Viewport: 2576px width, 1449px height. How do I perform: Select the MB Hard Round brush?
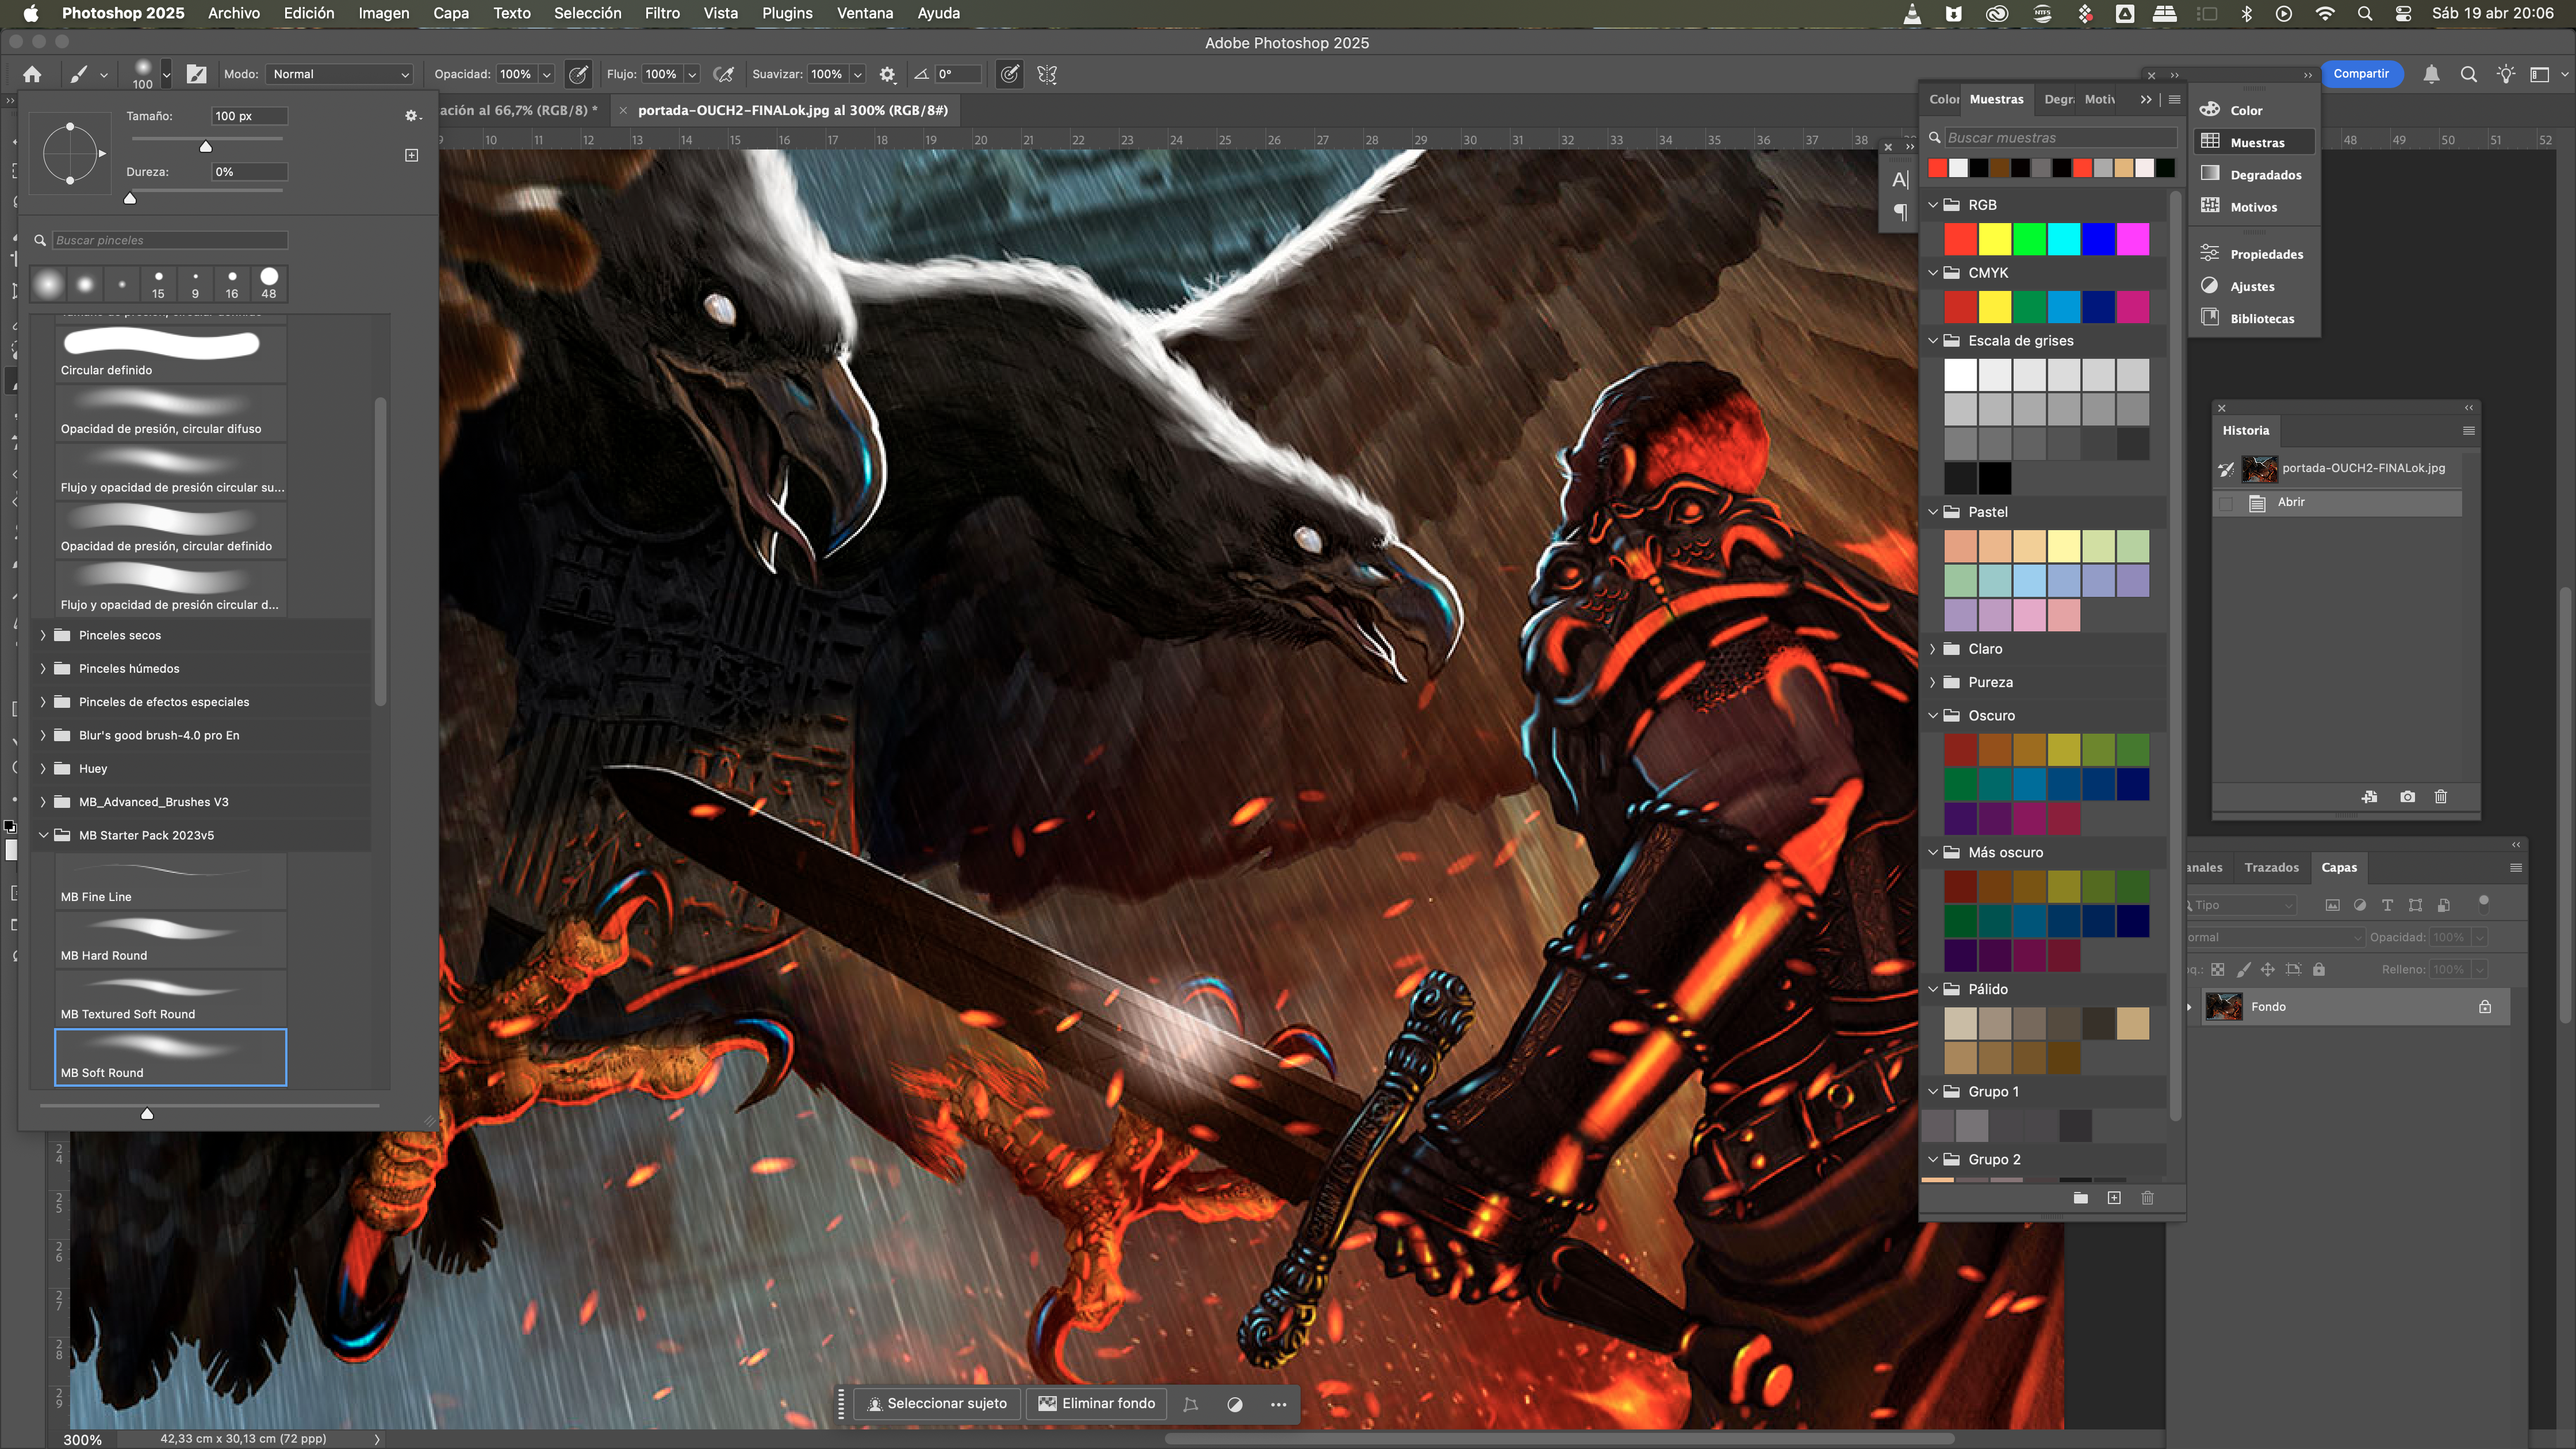point(170,939)
